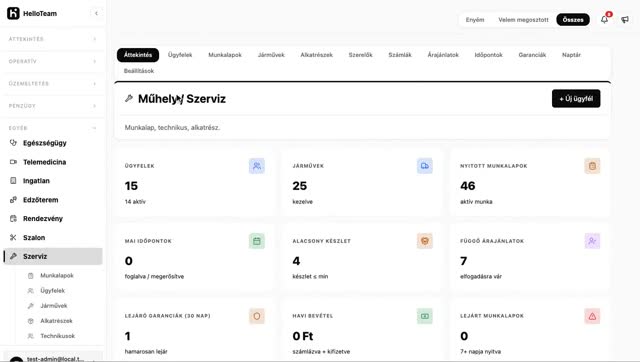Click the Lejáró garanciák shield icon
Image resolution: width=640 pixels, height=362 pixels.
click(x=257, y=316)
